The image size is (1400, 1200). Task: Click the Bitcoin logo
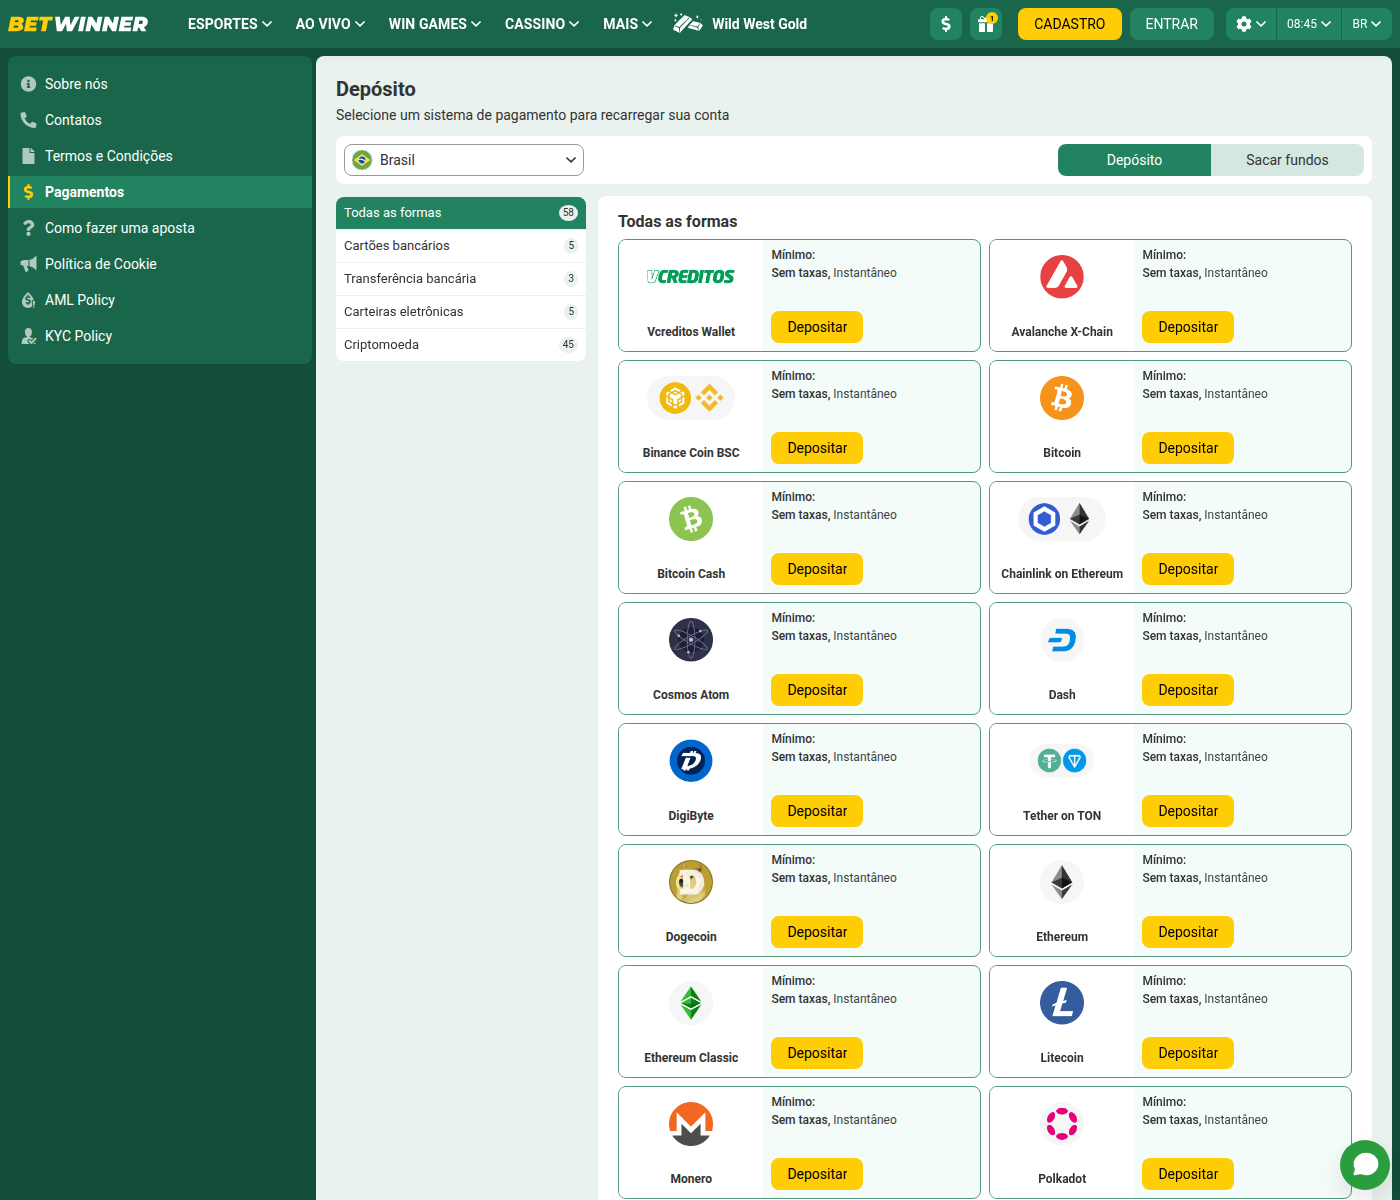coord(1062,398)
